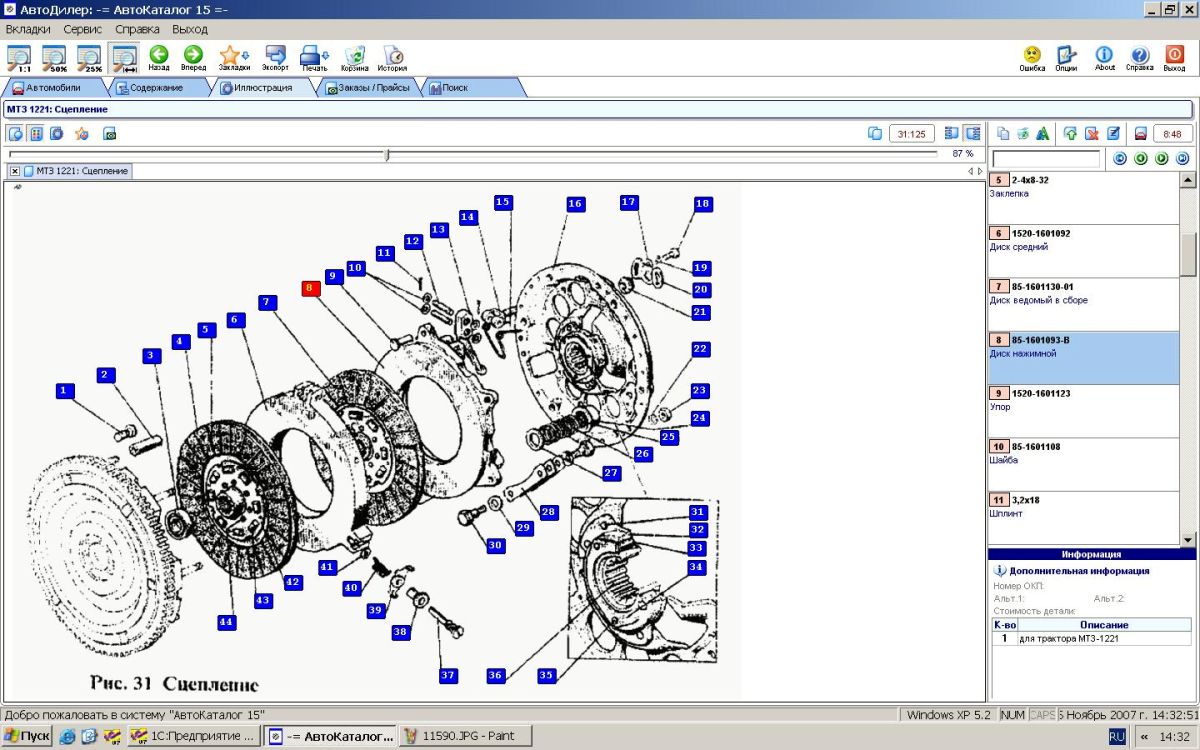Close the МТЗ 1221: Сцепление document tab
Viewport: 1200px width, 750px height.
tap(15, 171)
